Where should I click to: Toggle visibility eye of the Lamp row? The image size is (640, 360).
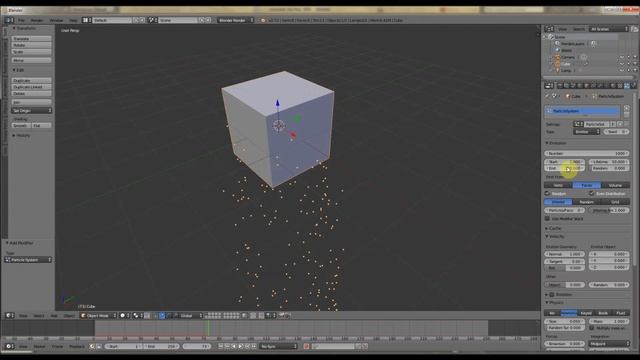point(622,70)
